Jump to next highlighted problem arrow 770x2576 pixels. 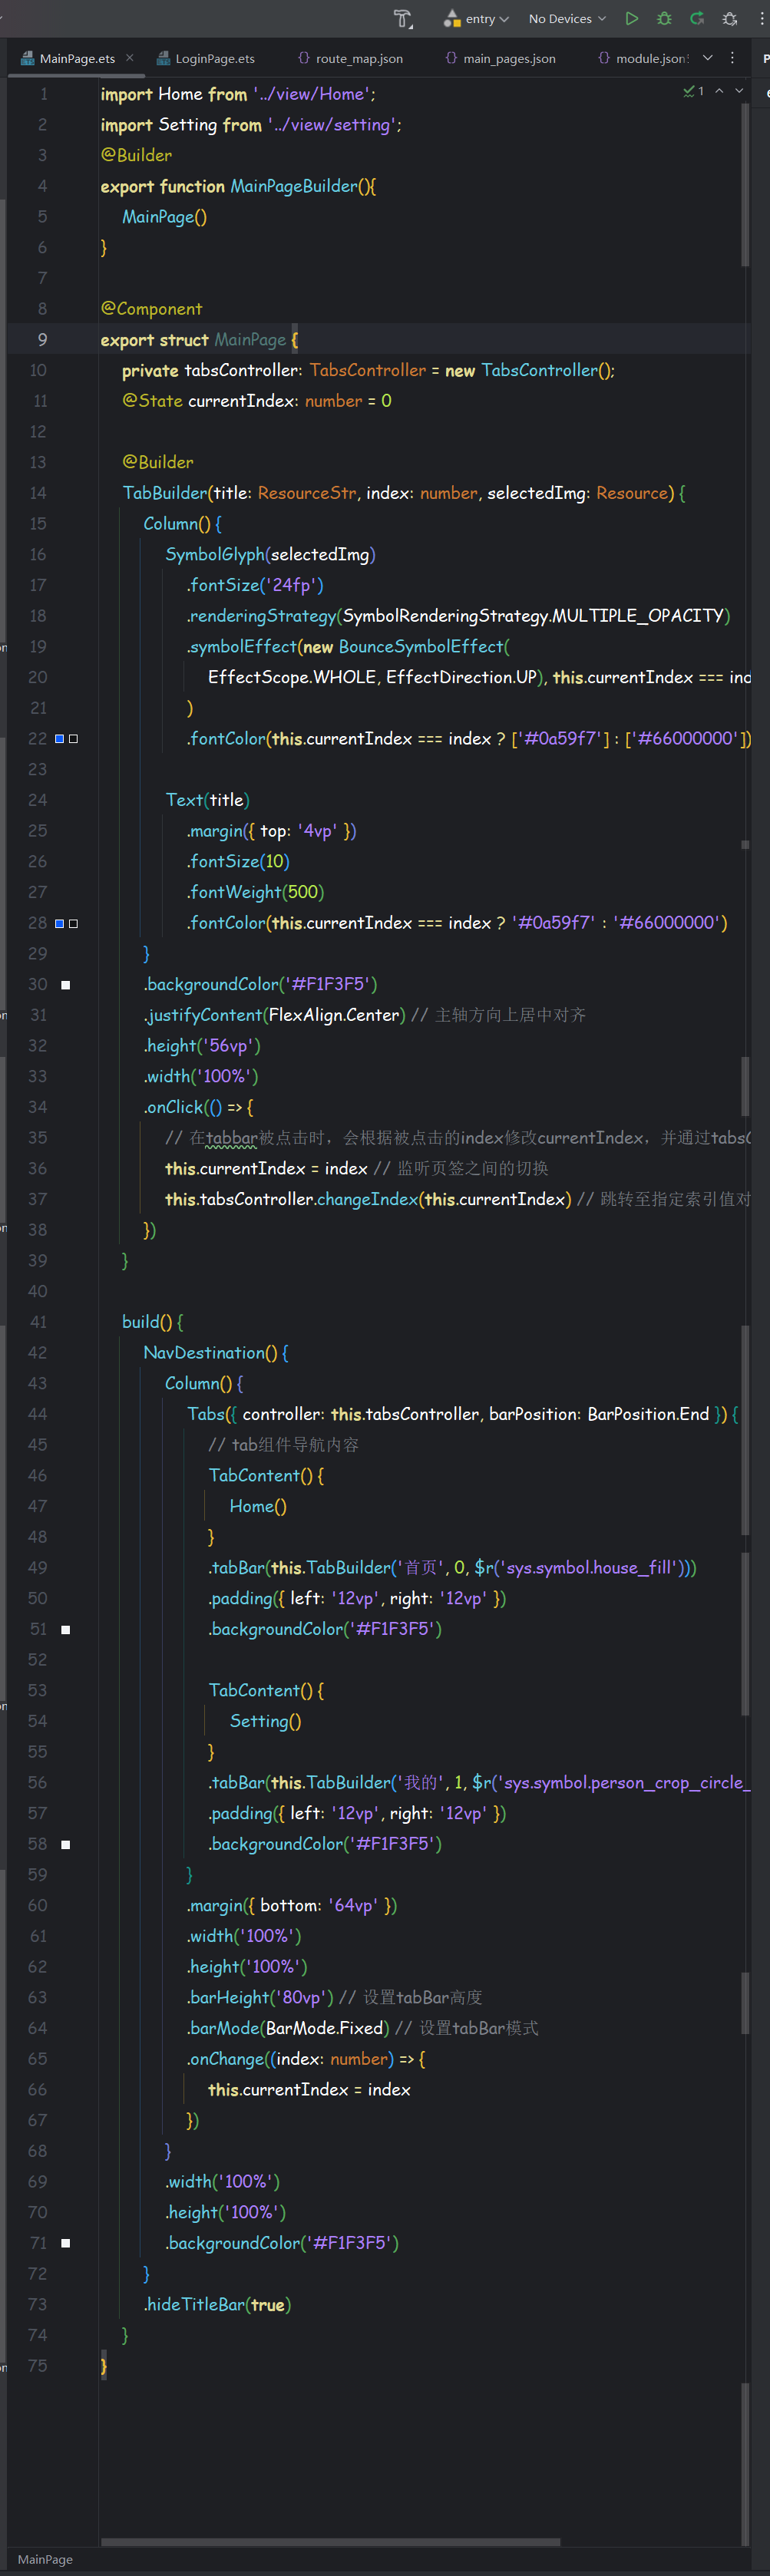(739, 91)
